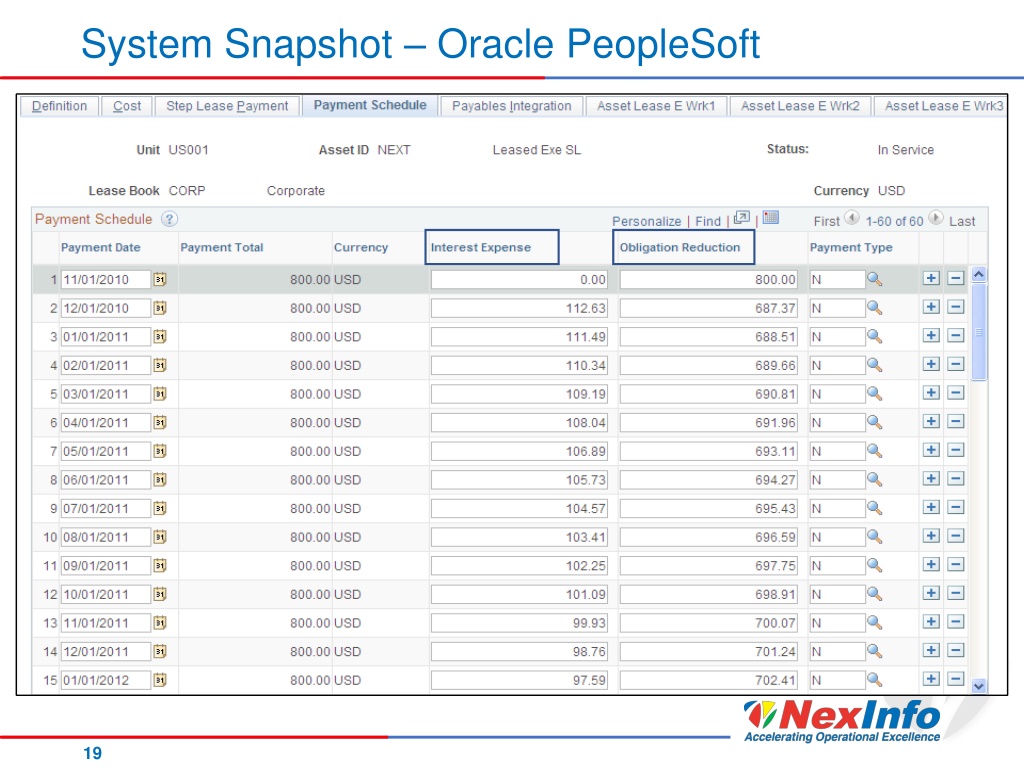Look up payment type in row 8
This screenshot has height=768, width=1024.
coord(874,479)
